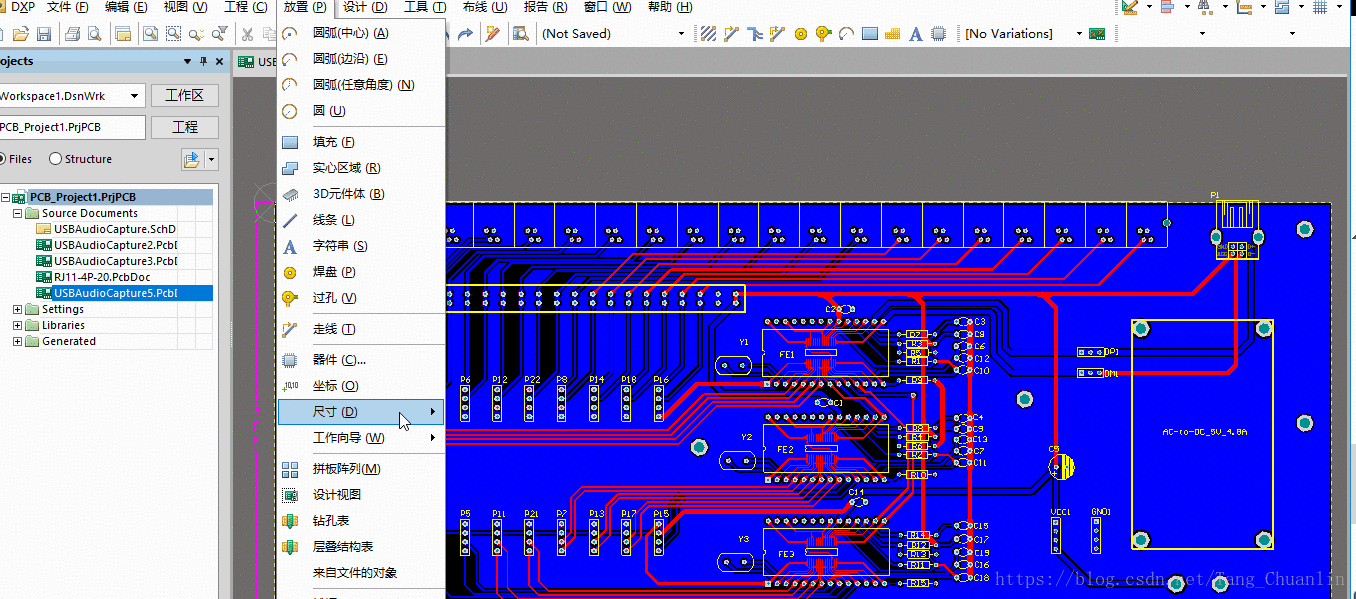
Task: Open the No Variations dropdown
Action: 1079,34
